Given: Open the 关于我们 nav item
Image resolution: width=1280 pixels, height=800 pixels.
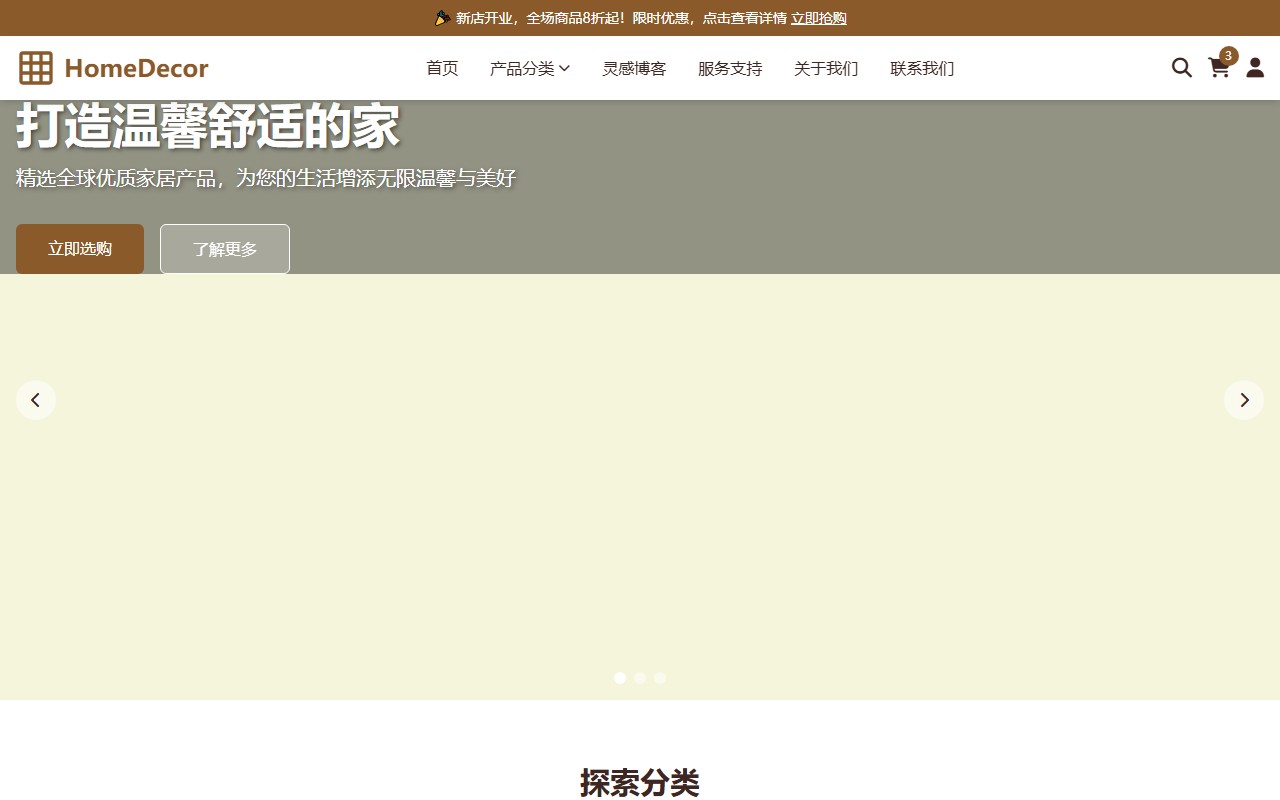Looking at the screenshot, I should (x=826, y=68).
